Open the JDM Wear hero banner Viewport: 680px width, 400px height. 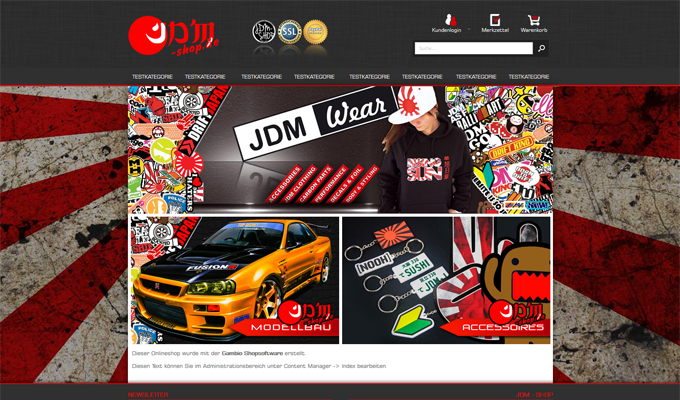coord(340,150)
